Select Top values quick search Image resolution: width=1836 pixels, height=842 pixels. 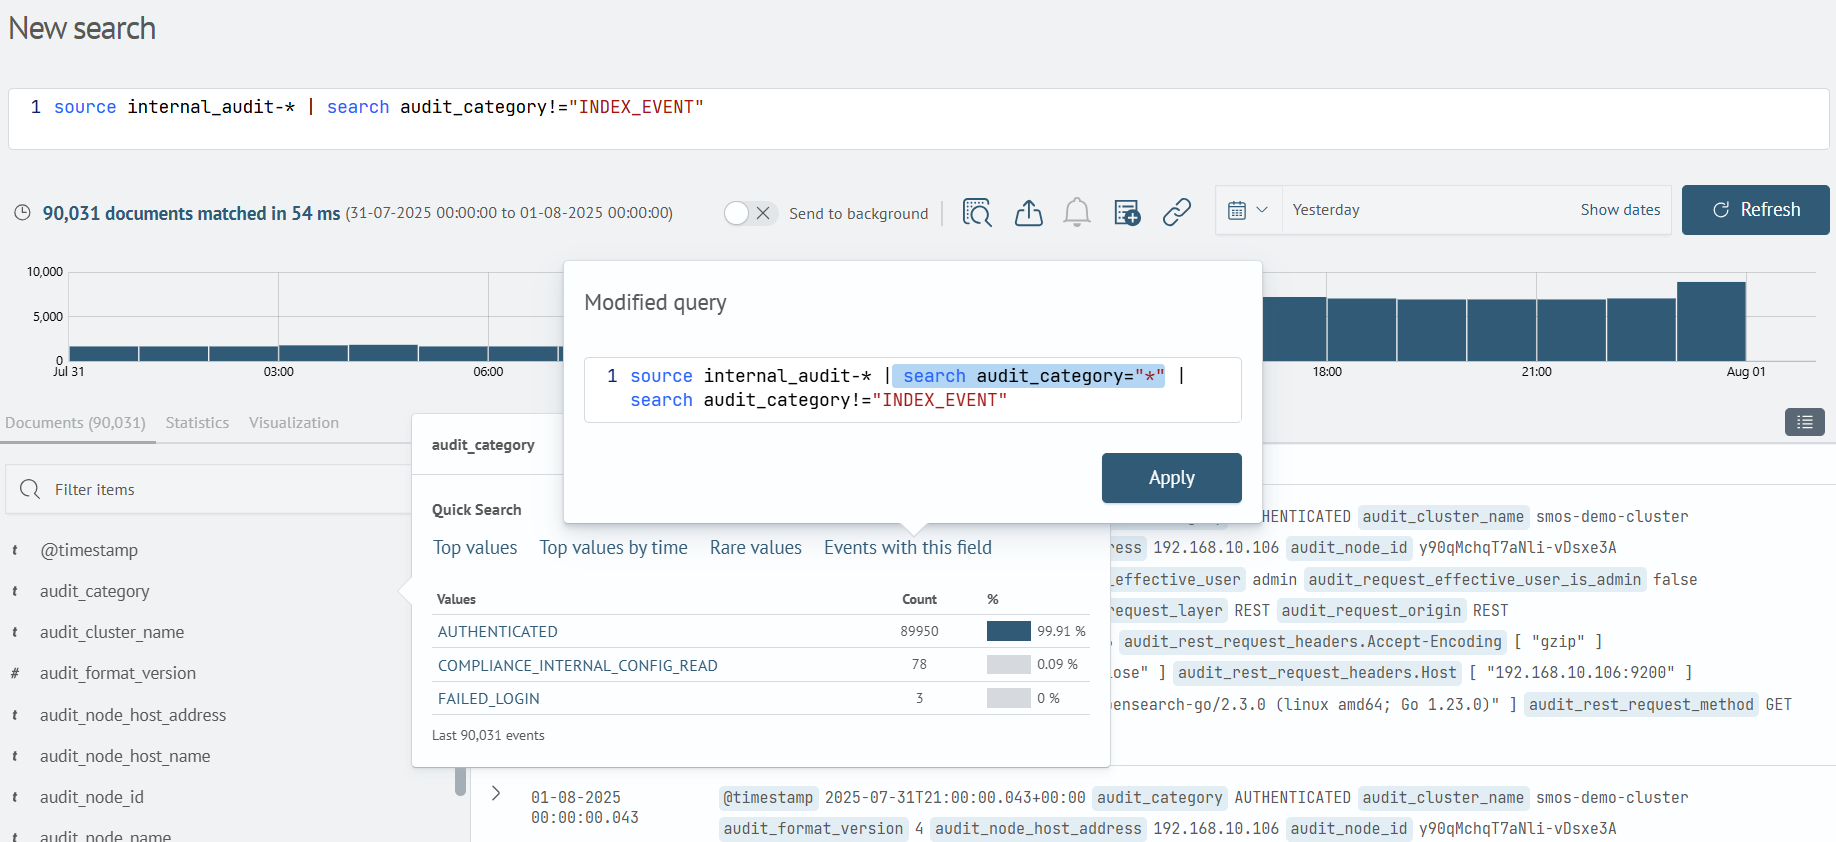click(475, 547)
